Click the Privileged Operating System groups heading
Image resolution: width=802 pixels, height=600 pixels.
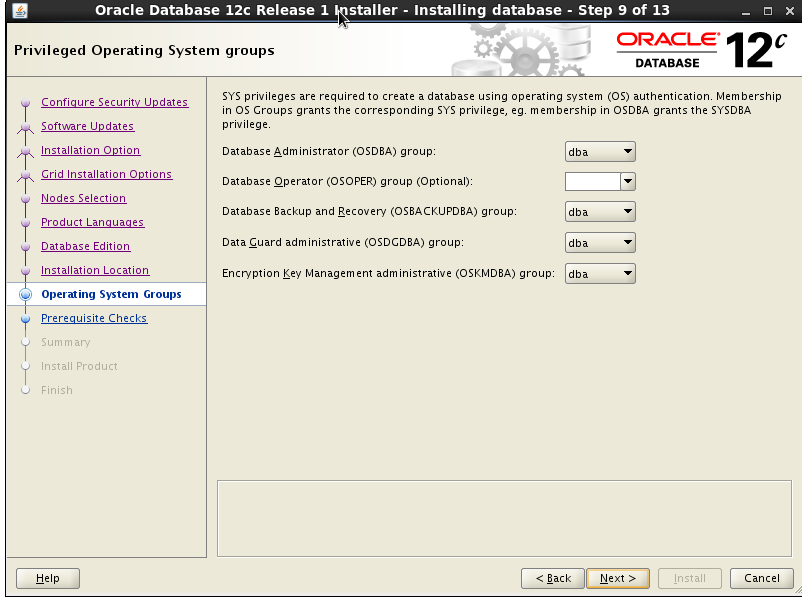pos(144,51)
